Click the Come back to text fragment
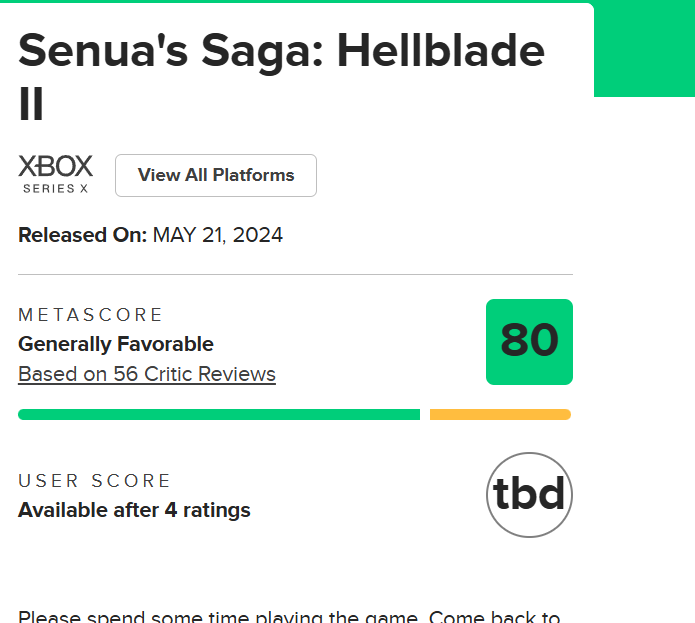The image size is (695, 623). 494,616
